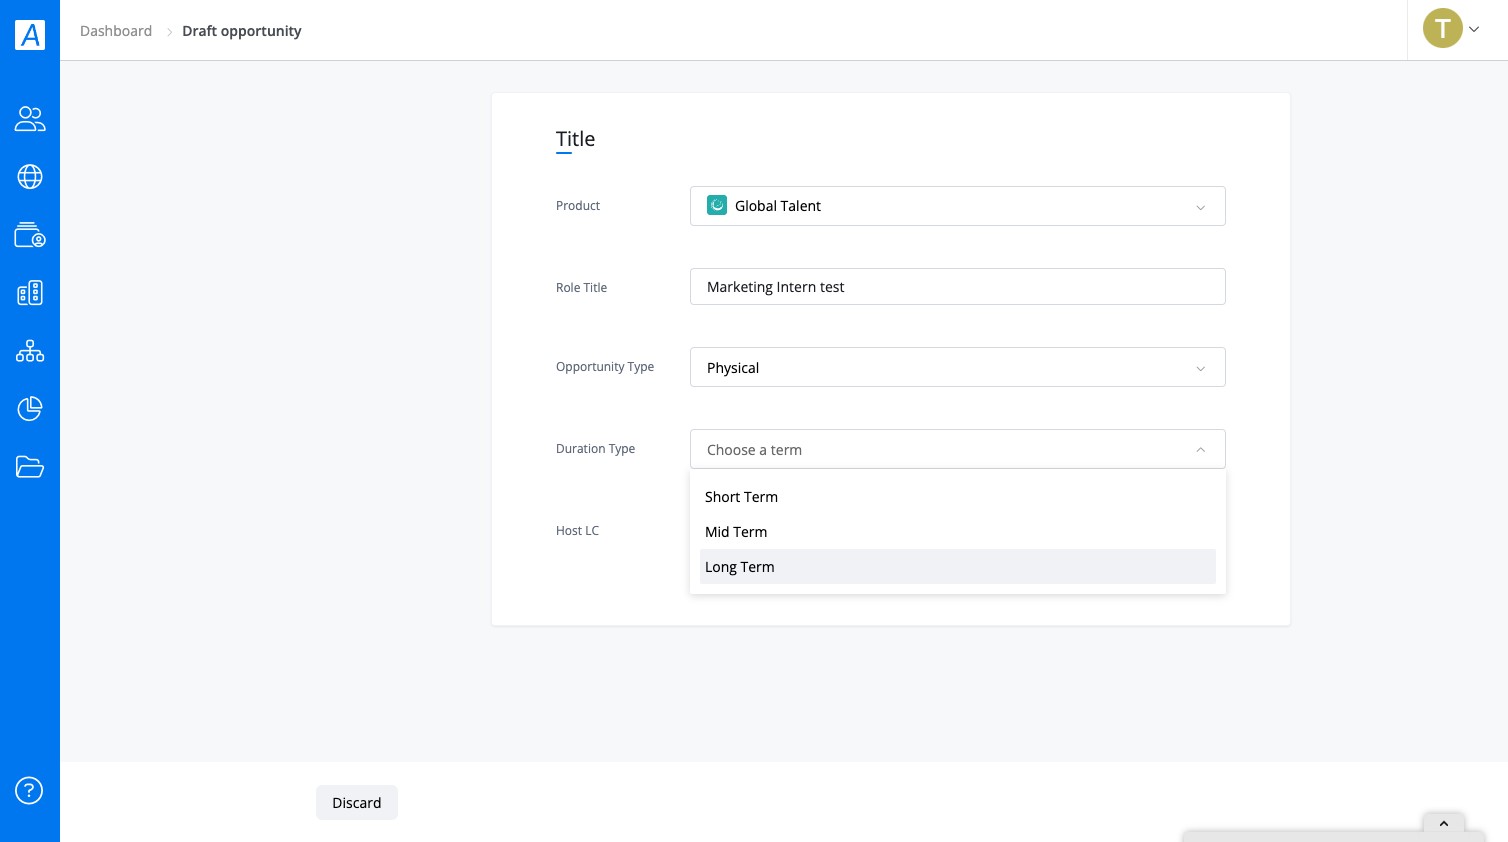Click the Role Title field label
Image resolution: width=1508 pixels, height=842 pixels.
click(581, 288)
